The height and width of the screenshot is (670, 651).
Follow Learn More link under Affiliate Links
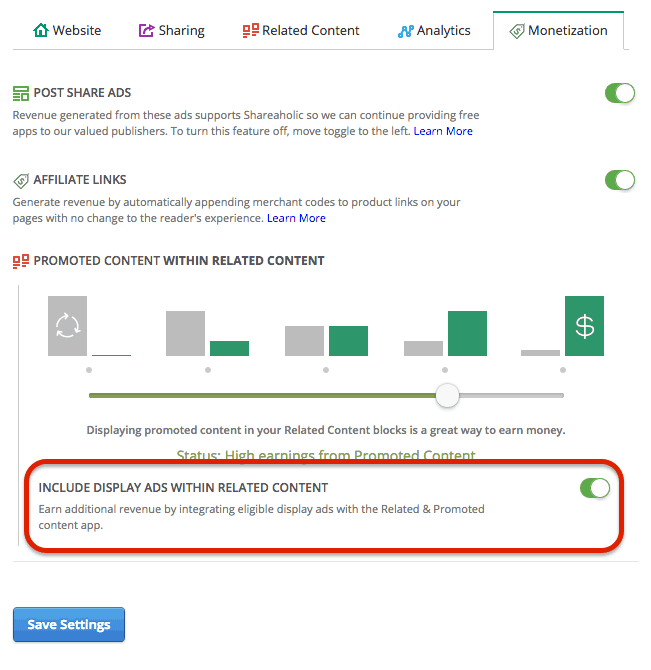tap(296, 218)
